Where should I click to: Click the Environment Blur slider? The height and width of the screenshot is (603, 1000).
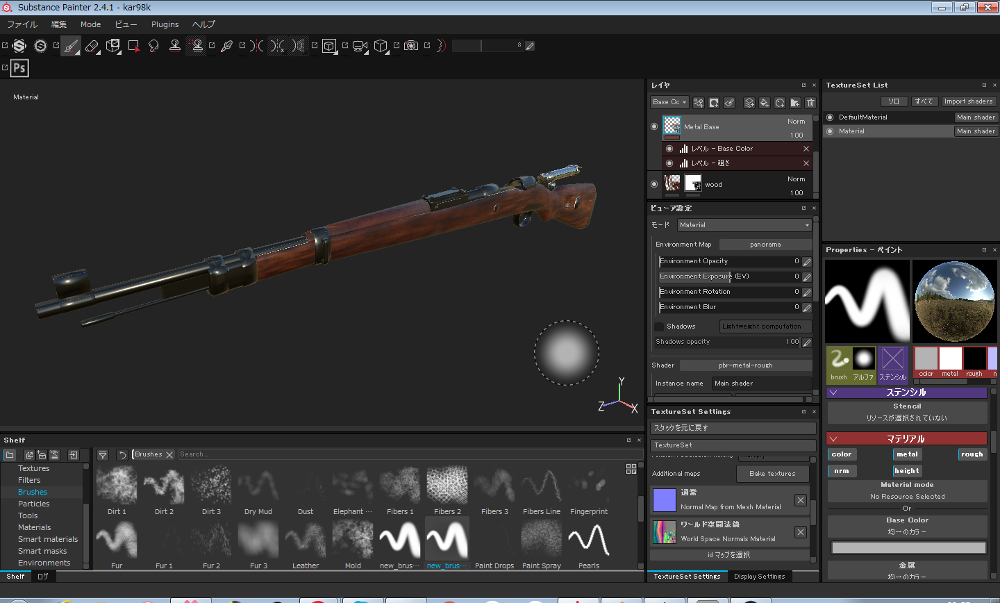pyautogui.click(x=729, y=307)
